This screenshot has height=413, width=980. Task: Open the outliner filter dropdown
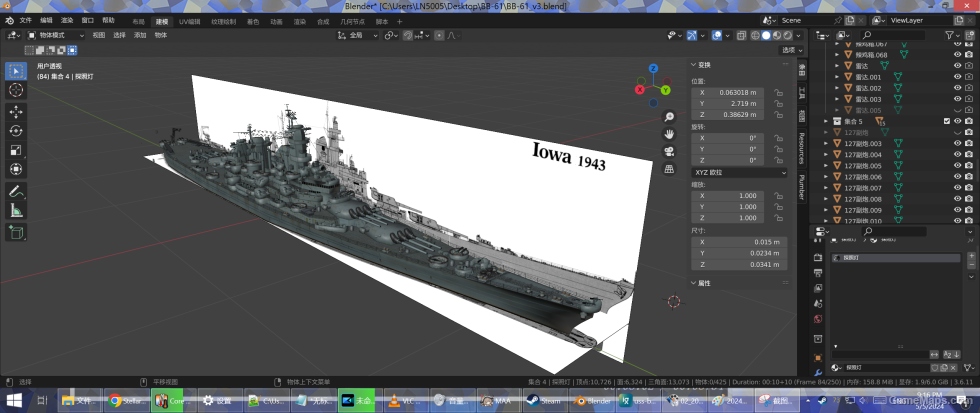(952, 35)
